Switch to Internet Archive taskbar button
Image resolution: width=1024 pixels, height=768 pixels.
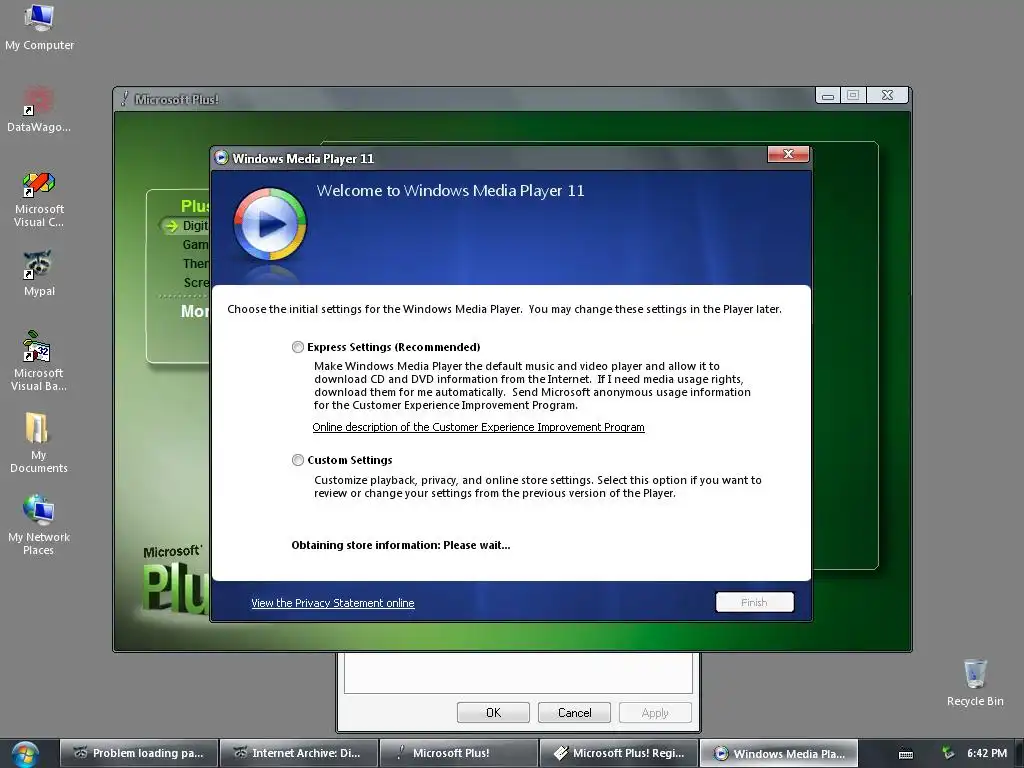tap(298, 753)
